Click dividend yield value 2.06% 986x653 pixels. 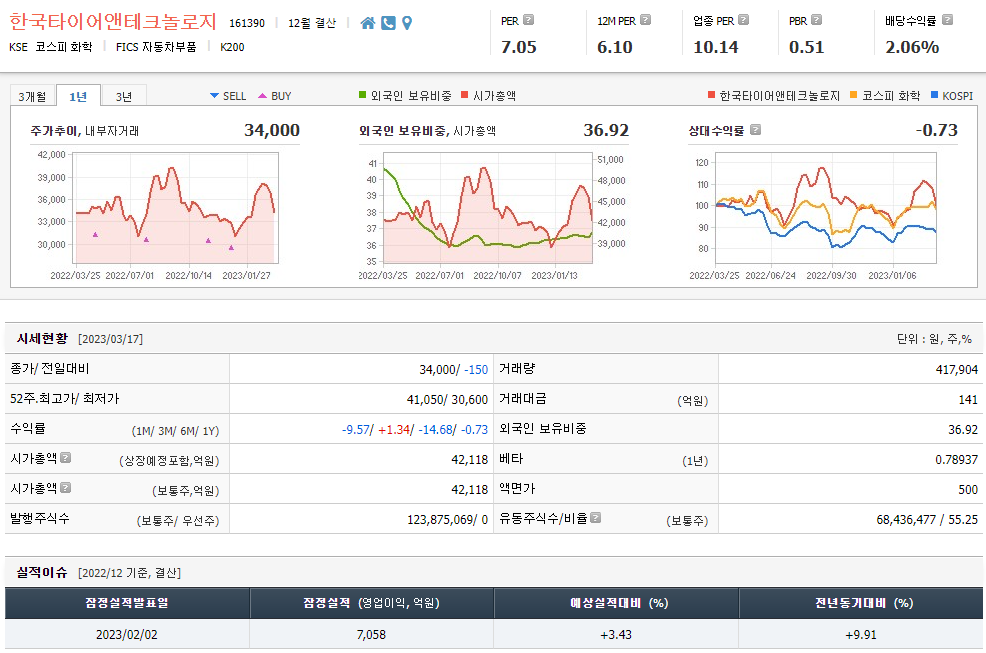click(912, 47)
